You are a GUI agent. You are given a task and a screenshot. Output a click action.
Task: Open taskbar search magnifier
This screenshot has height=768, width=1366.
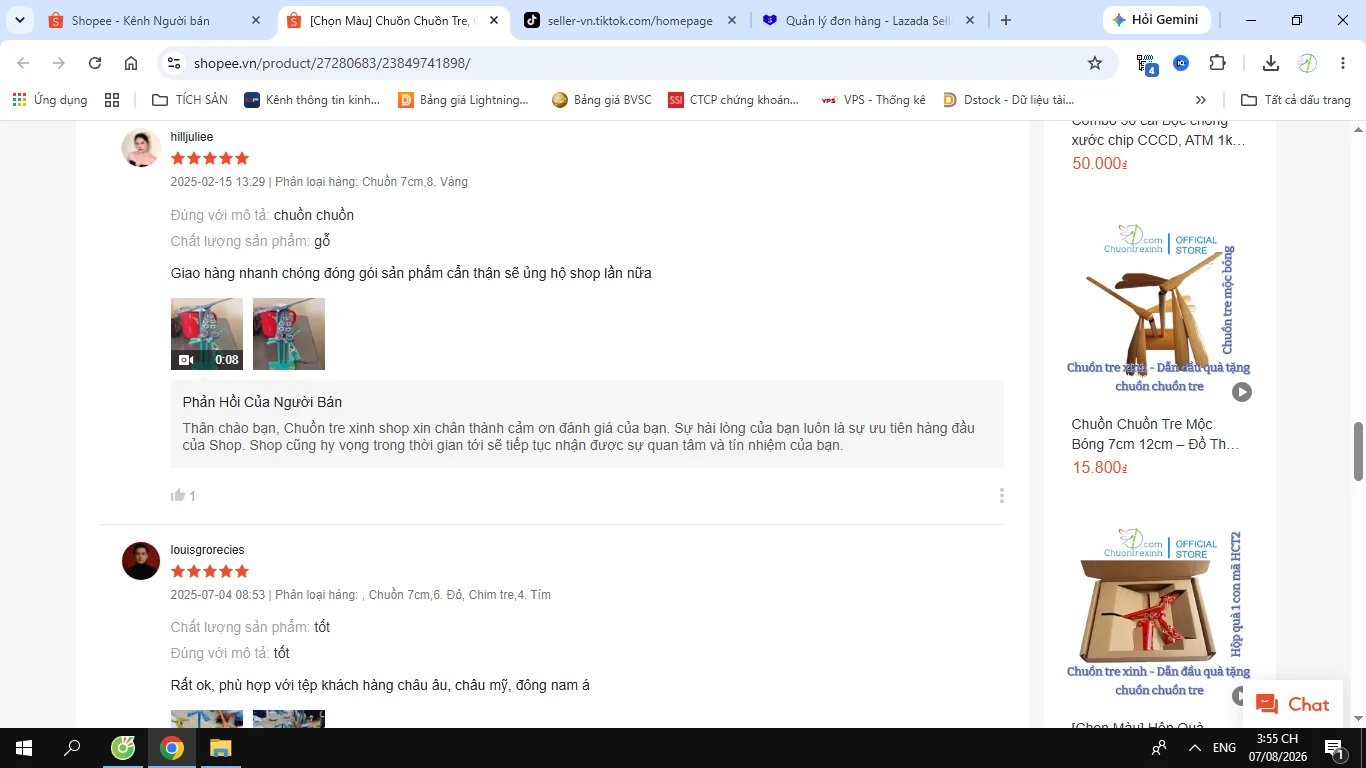click(x=72, y=748)
